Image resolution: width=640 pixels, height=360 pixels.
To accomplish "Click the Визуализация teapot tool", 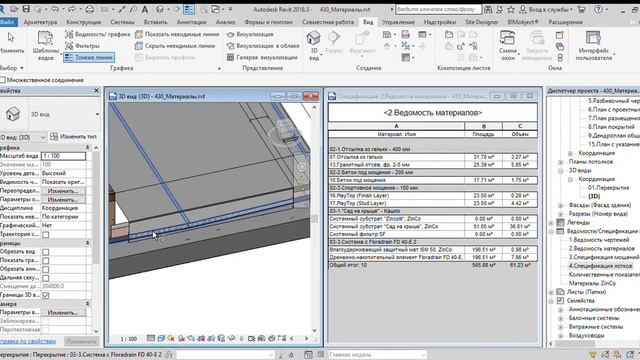I will [x=250, y=34].
